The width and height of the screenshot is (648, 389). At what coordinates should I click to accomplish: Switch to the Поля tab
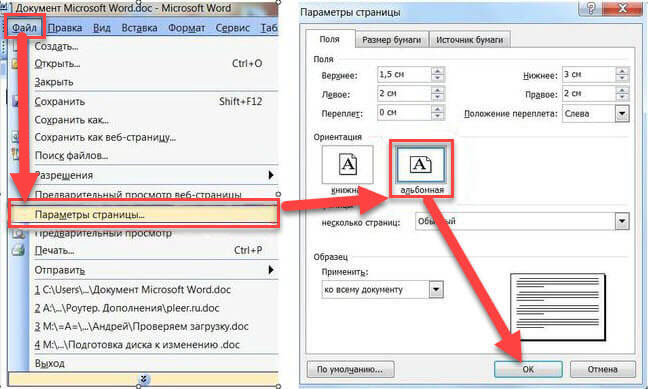(329, 39)
